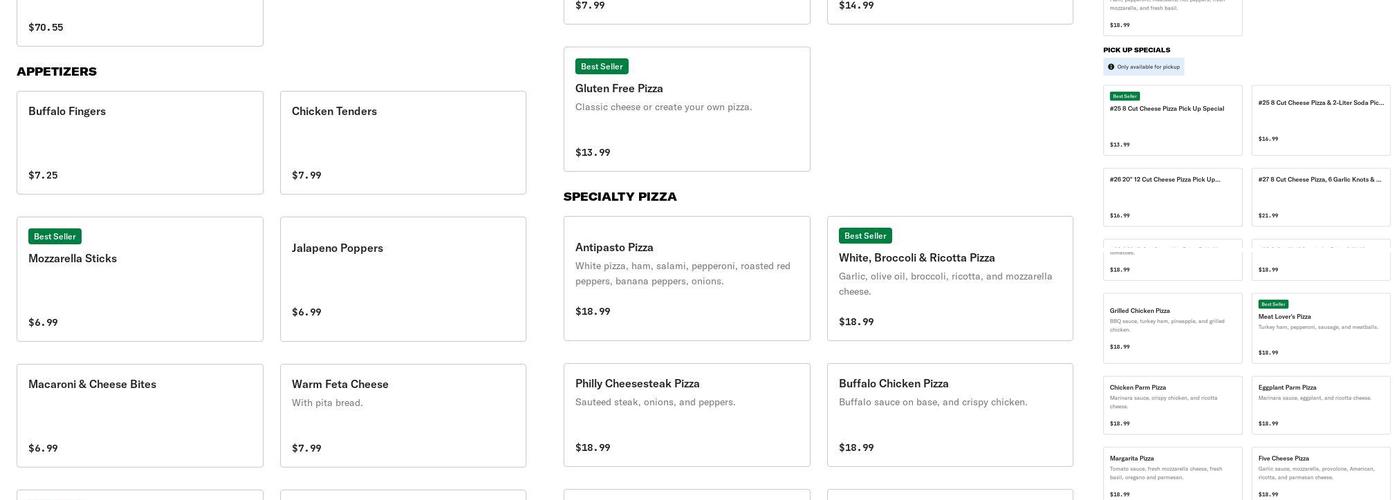The image size is (1400, 500).
Task: Open Chicken Parm Pizza in small menu
Action: pos(1172,404)
